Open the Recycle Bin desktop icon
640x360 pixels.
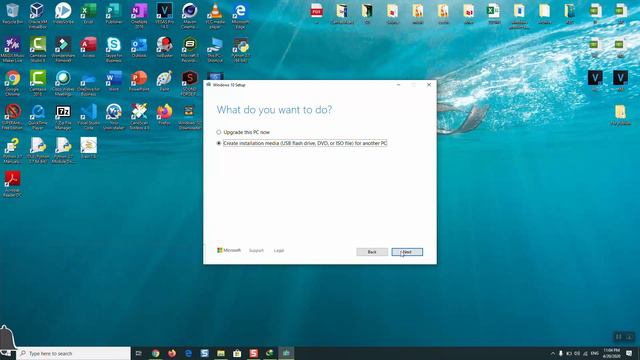[x=12, y=13]
